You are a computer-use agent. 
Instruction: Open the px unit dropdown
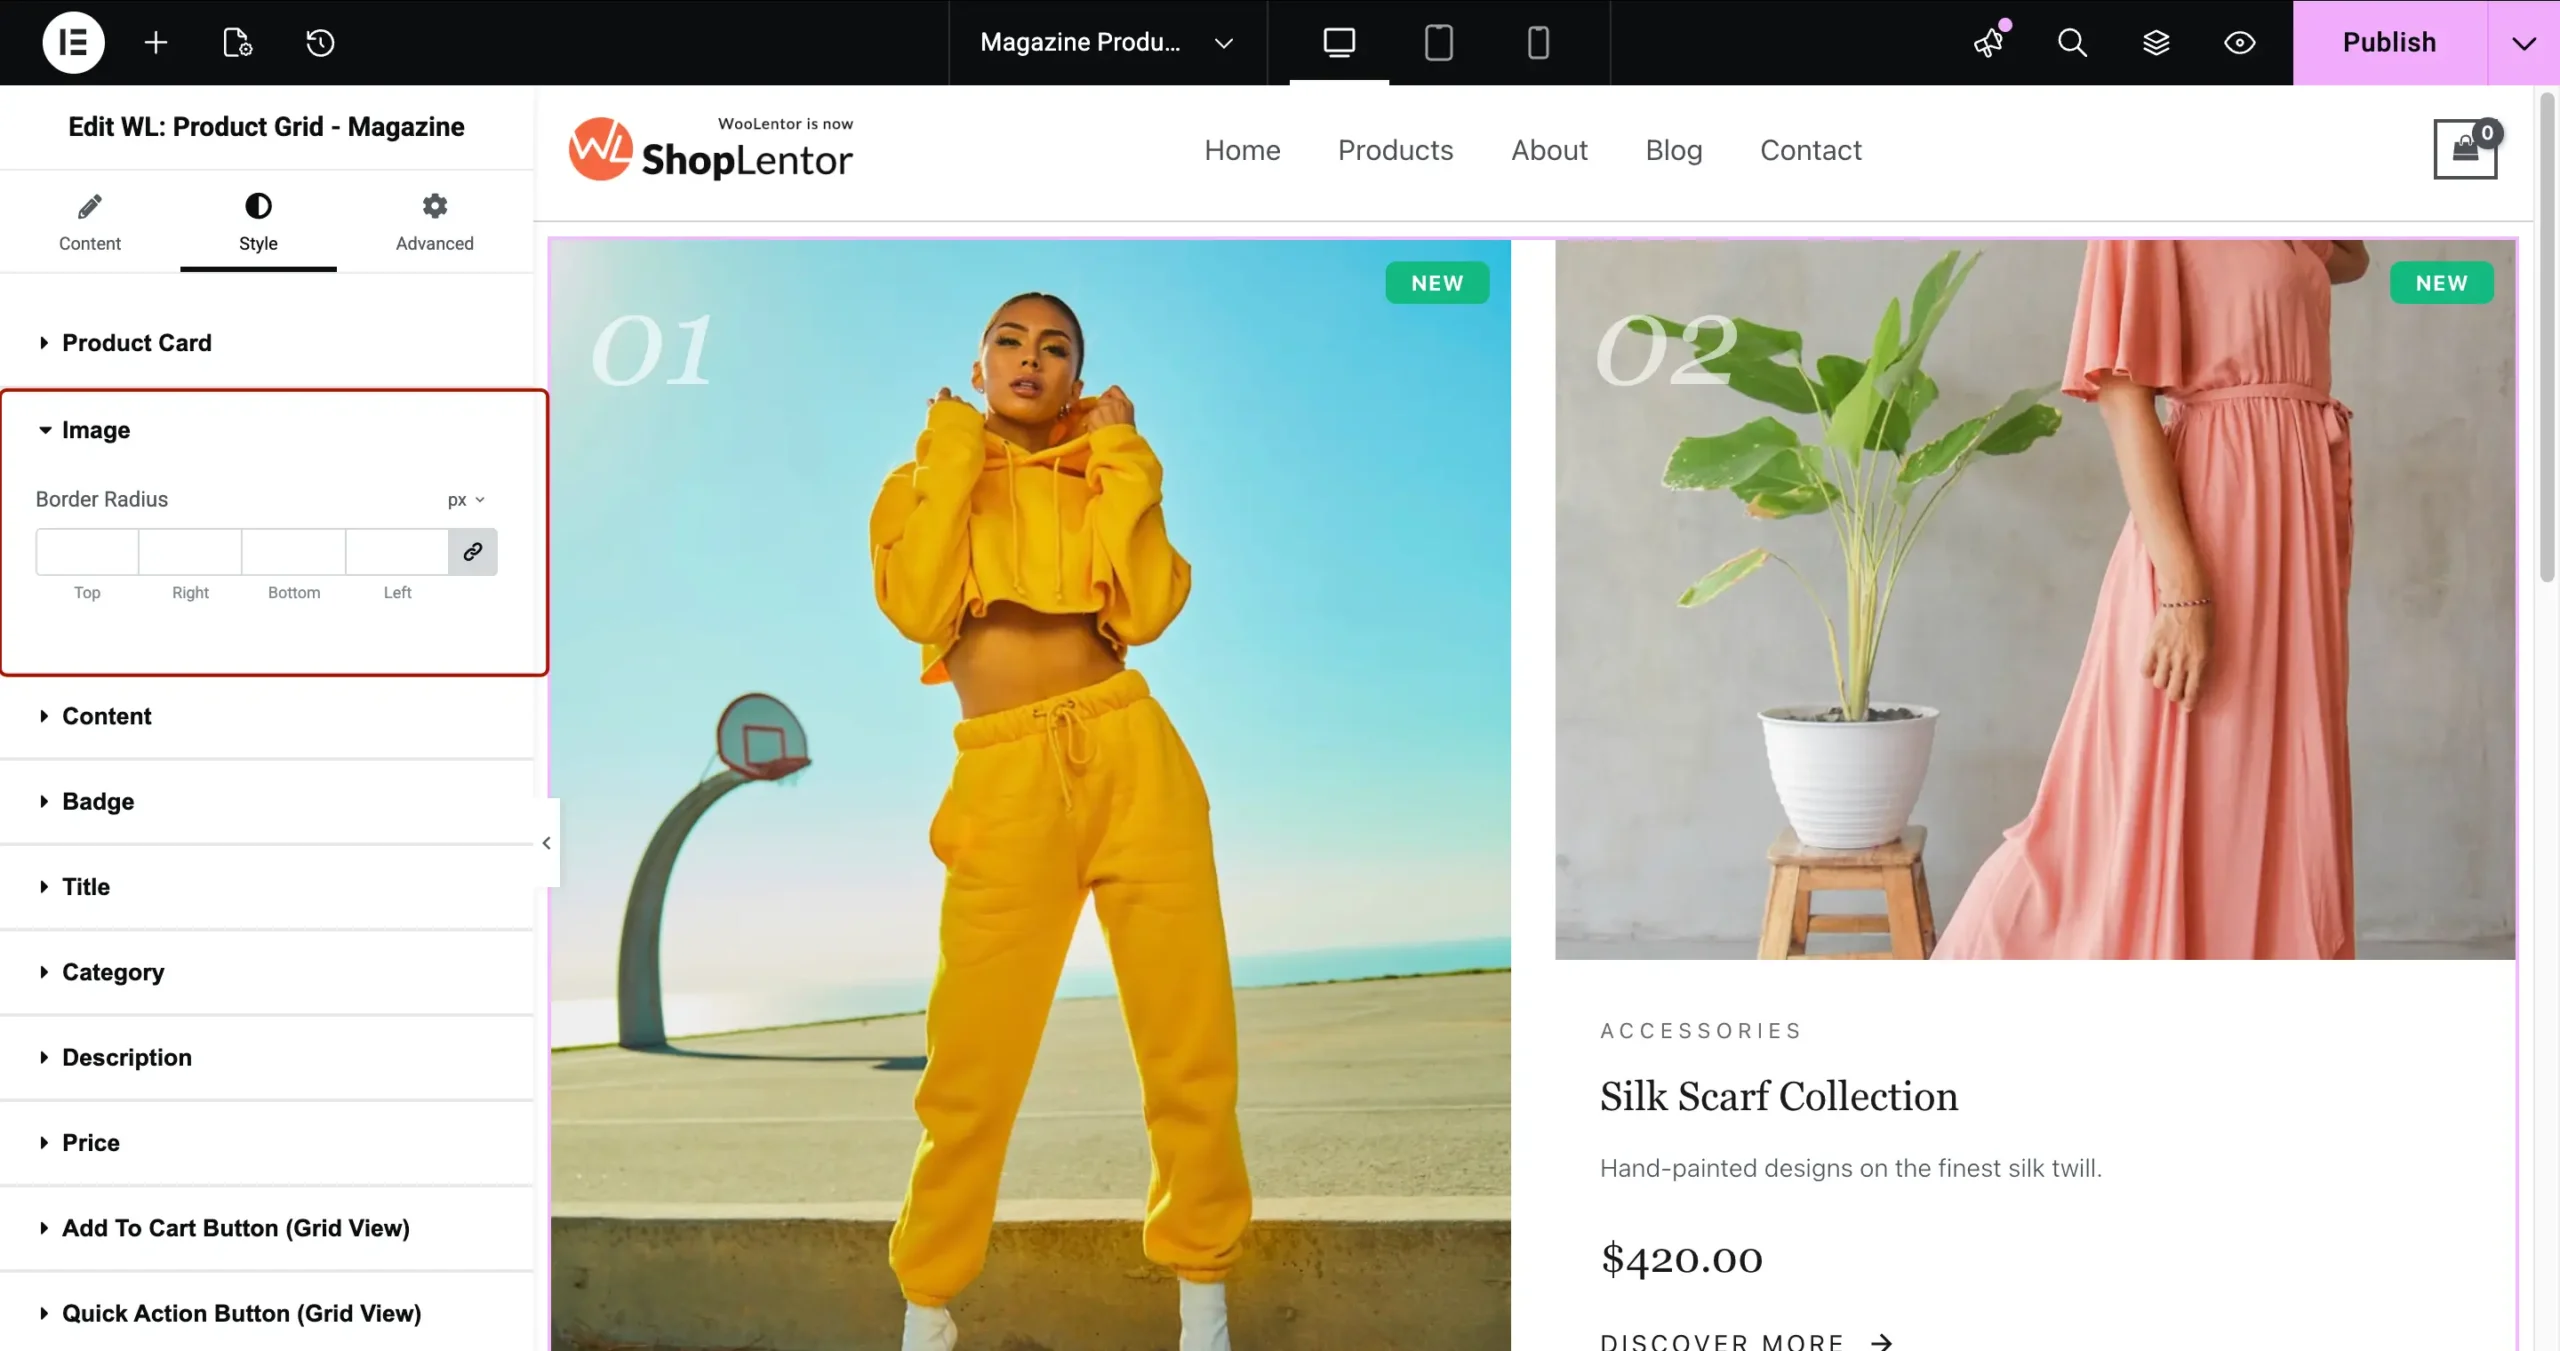click(466, 500)
